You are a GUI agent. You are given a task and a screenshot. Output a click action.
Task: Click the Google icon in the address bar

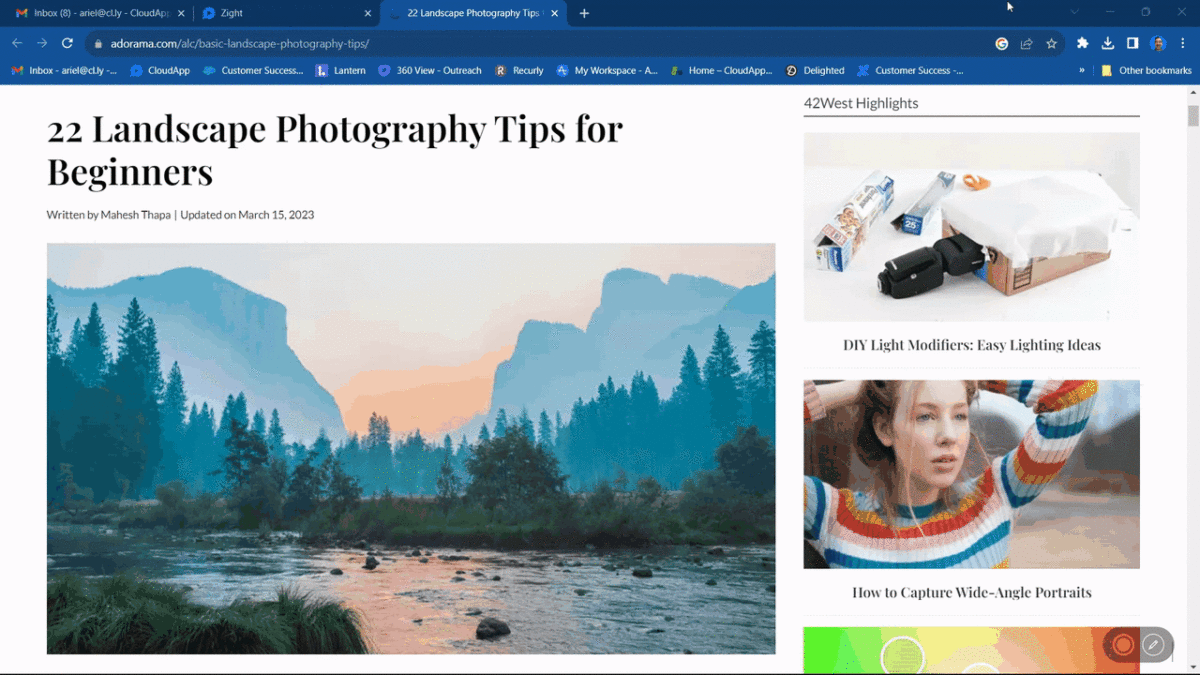point(1001,44)
